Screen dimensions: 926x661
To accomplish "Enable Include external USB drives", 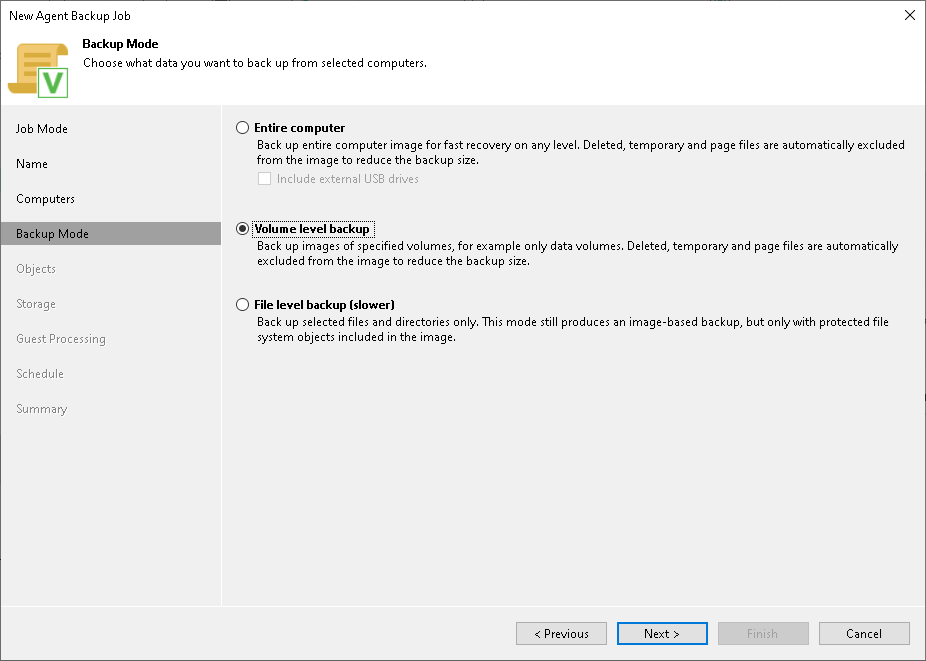I will (x=264, y=178).
